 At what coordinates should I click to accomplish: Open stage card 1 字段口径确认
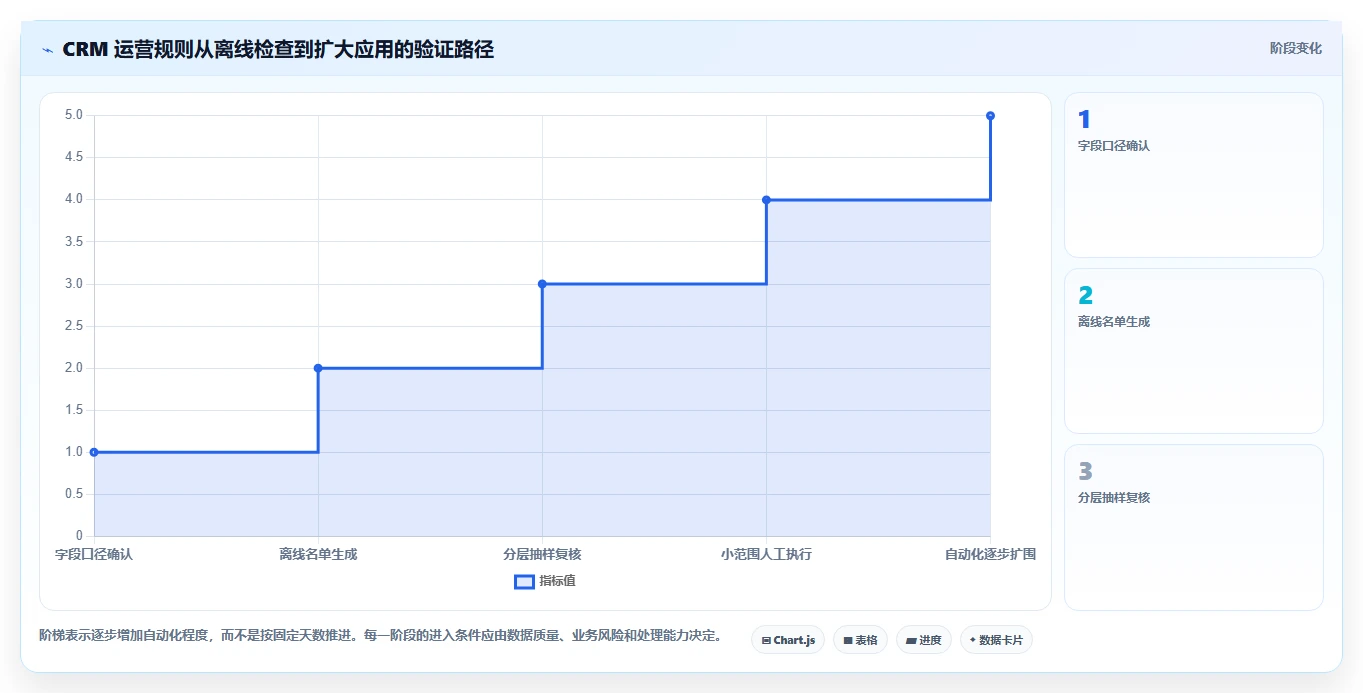click(x=1193, y=175)
